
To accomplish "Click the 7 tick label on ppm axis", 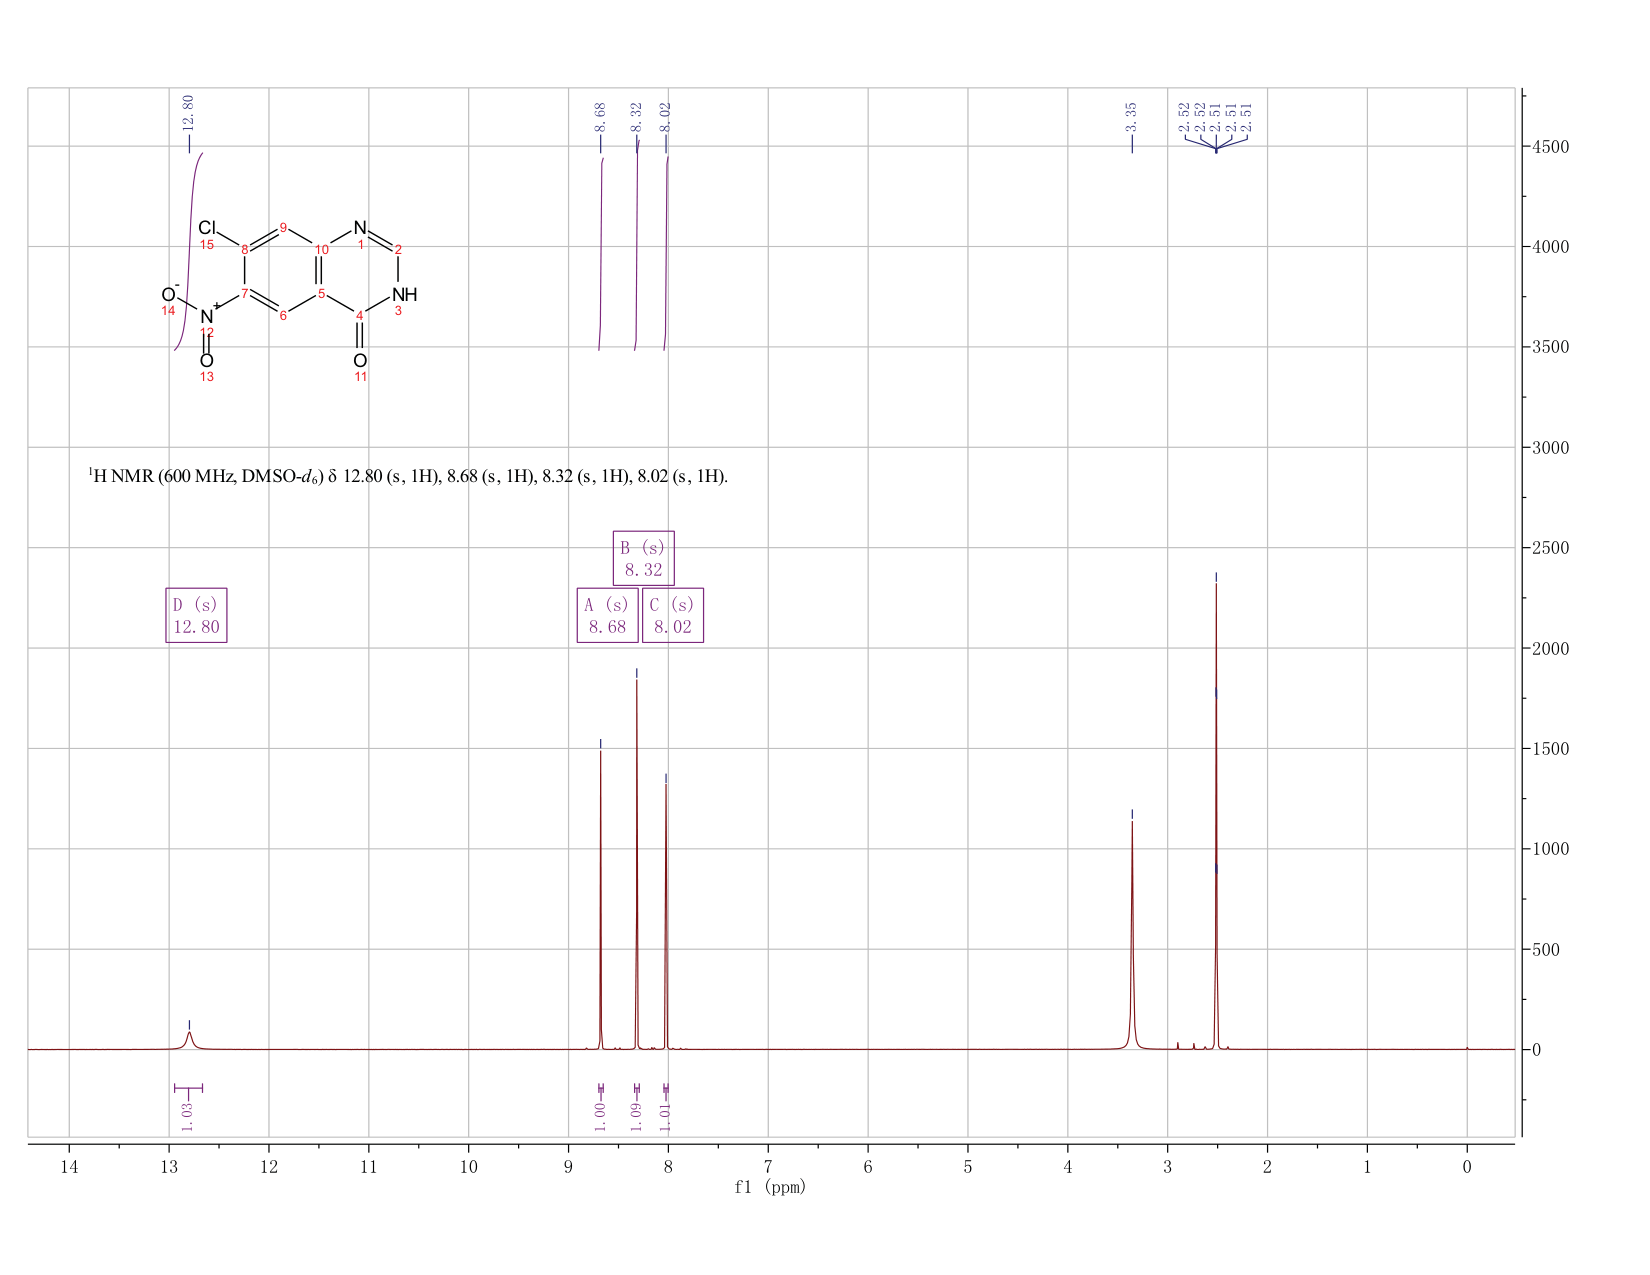I will click(x=768, y=1167).
